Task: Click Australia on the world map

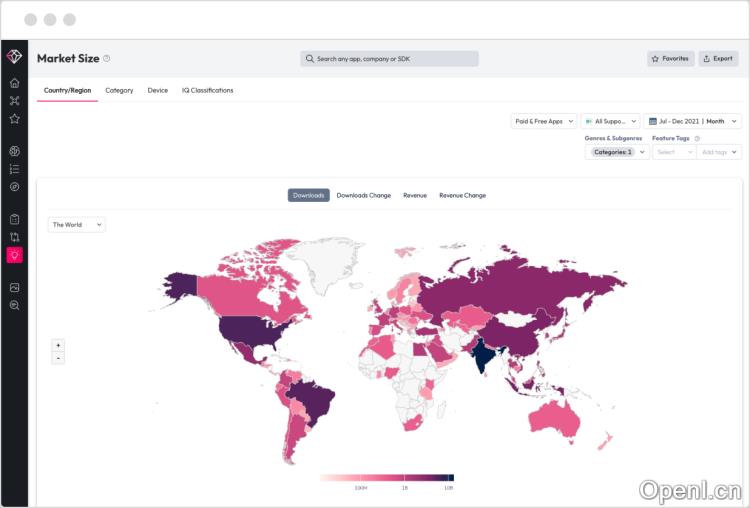Action: pyautogui.click(x=555, y=419)
